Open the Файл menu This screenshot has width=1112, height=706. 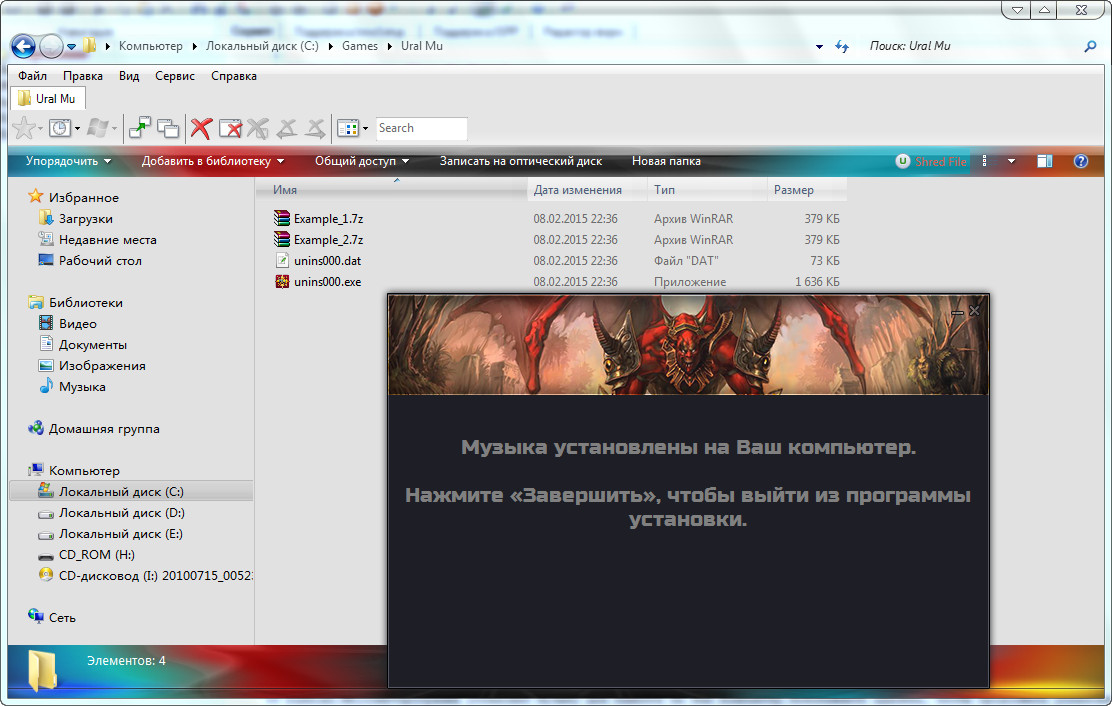pyautogui.click(x=33, y=76)
